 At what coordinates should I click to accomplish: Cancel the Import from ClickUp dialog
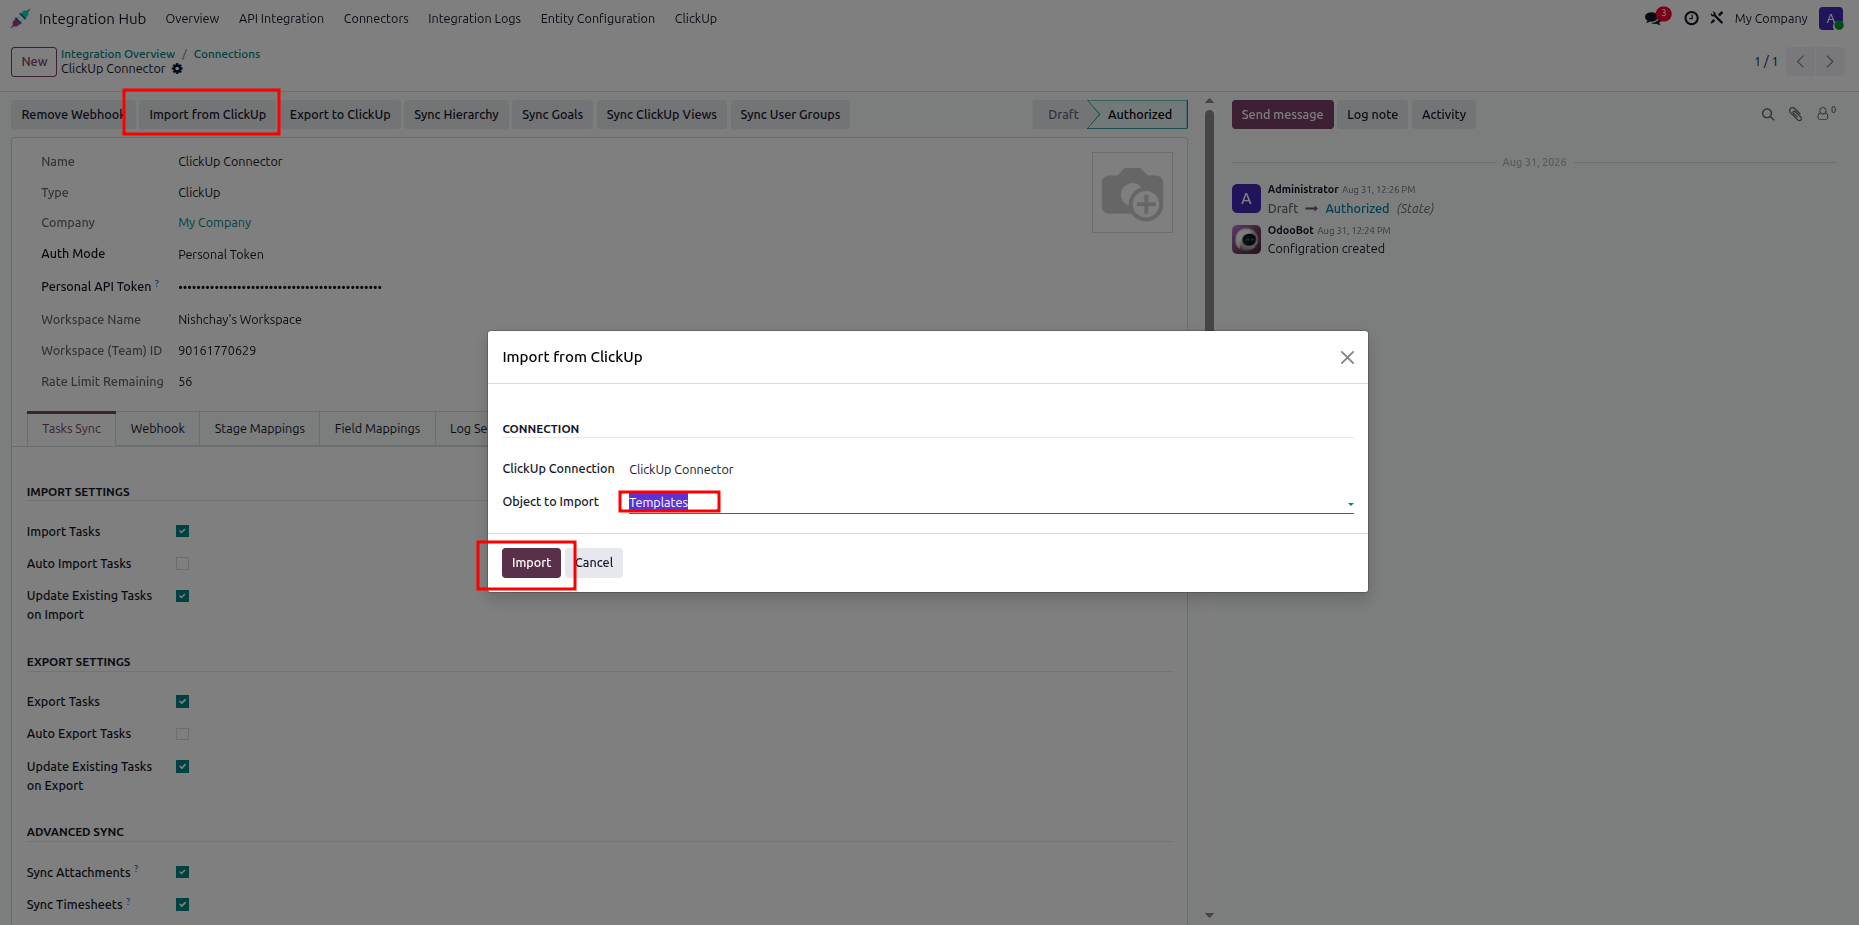coord(594,563)
